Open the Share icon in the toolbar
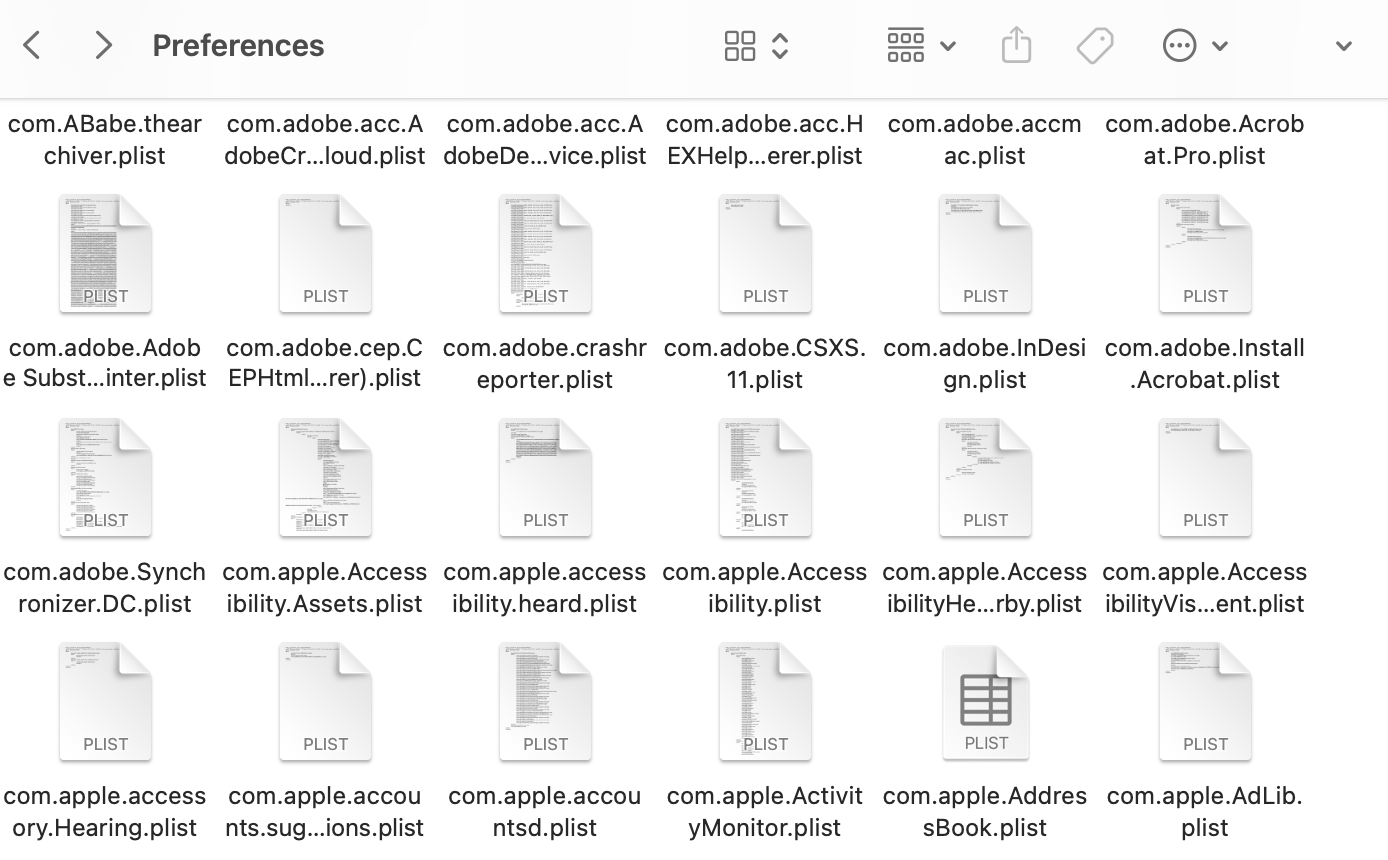 click(x=1017, y=45)
